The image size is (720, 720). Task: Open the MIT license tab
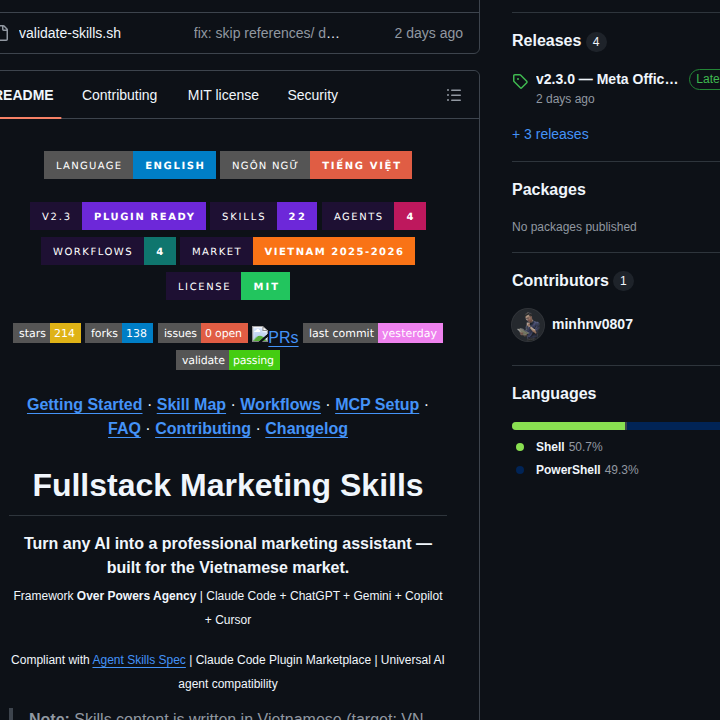tap(223, 95)
